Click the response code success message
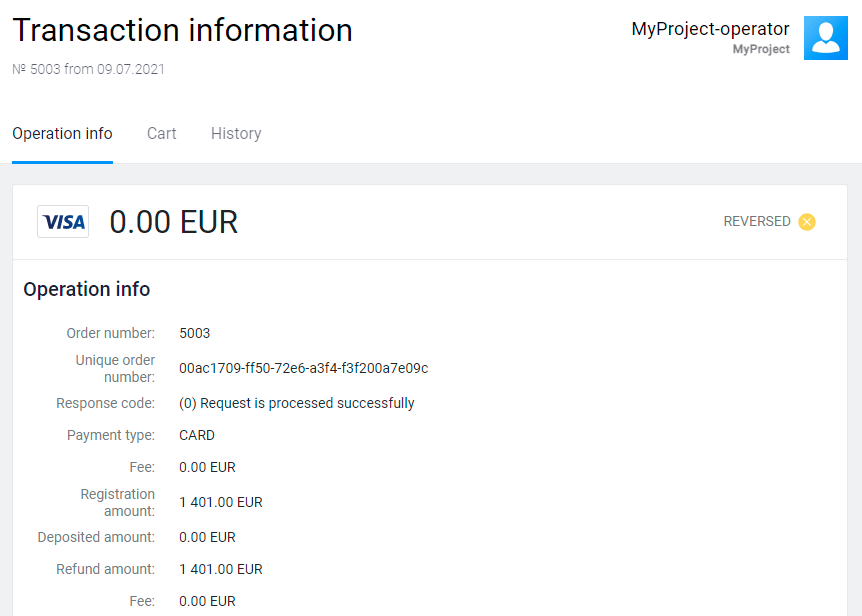This screenshot has height=616, width=862. [296, 403]
